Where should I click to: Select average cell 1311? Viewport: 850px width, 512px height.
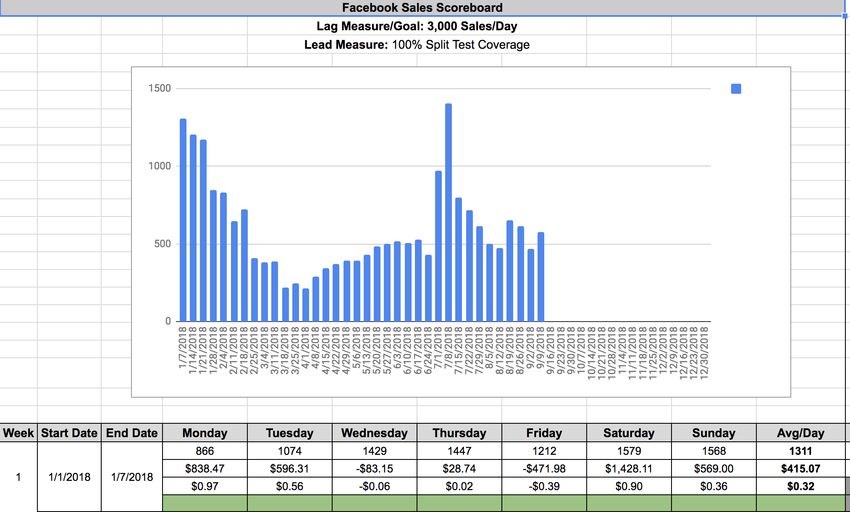click(x=800, y=451)
